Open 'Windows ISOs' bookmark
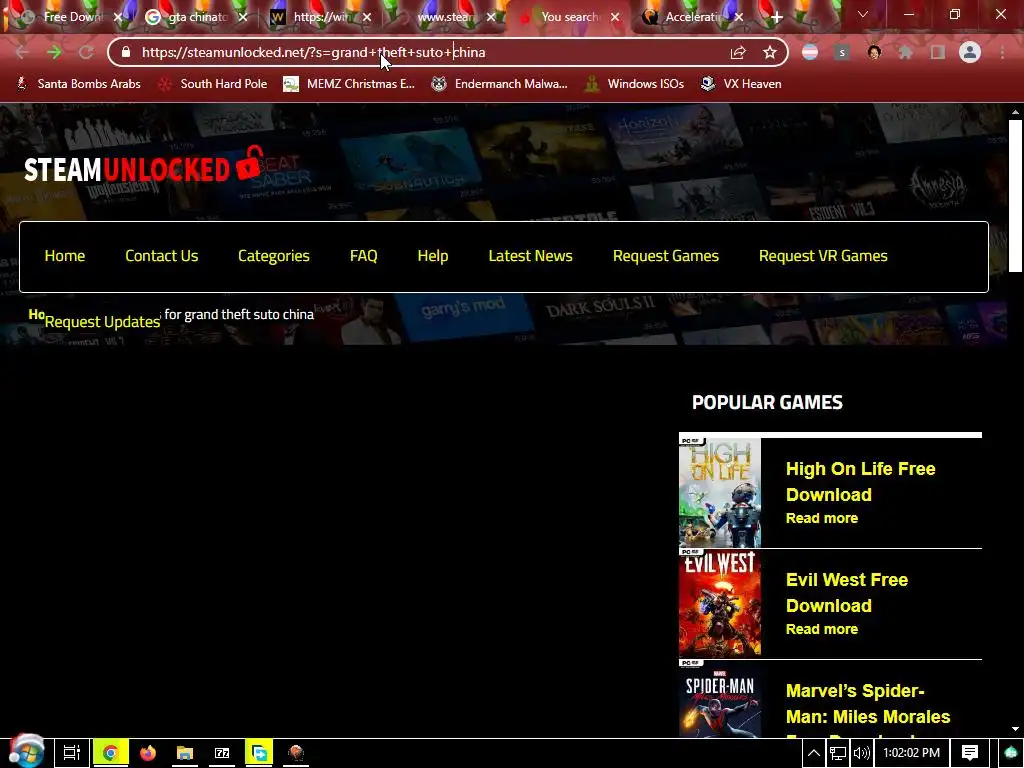Image resolution: width=1024 pixels, height=768 pixels. point(634,84)
